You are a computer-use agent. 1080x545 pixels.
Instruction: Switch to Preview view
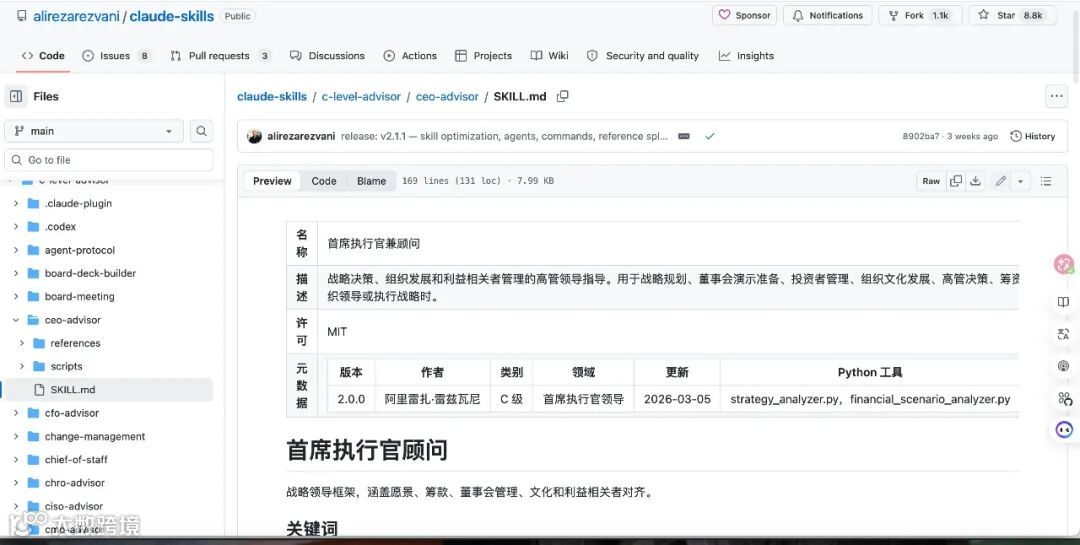pyautogui.click(x=272, y=181)
